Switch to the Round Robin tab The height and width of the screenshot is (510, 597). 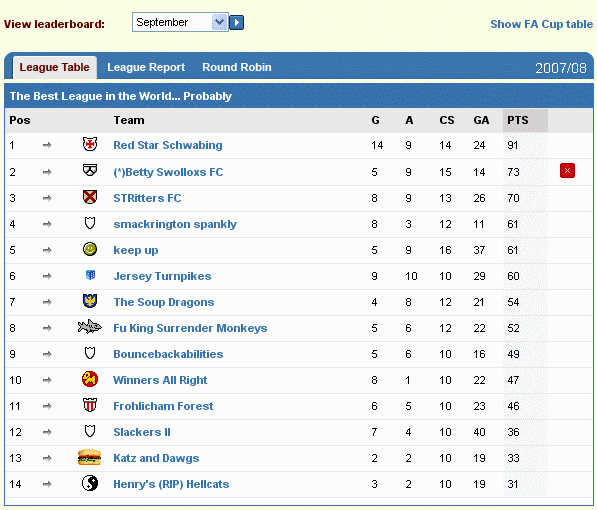pyautogui.click(x=237, y=67)
